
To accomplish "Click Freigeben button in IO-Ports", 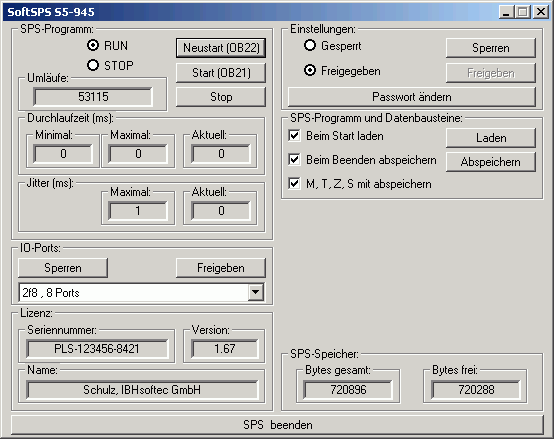I will pyautogui.click(x=221, y=268).
